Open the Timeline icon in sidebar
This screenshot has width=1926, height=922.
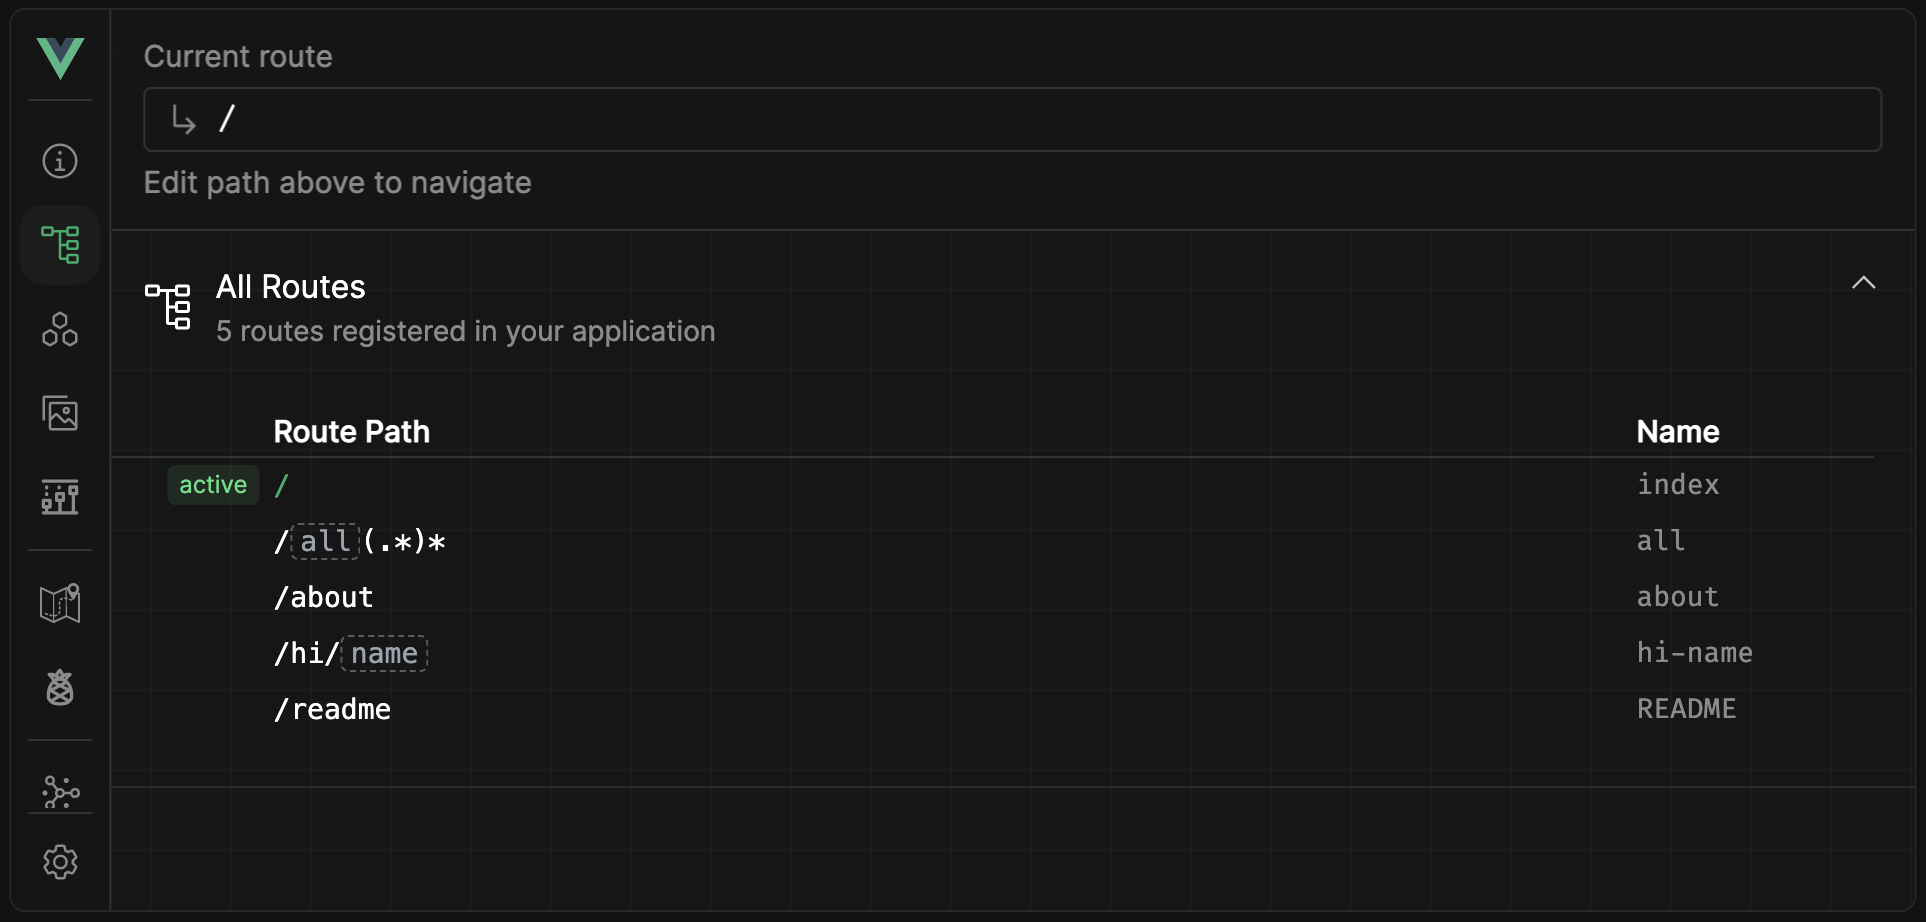(x=60, y=497)
